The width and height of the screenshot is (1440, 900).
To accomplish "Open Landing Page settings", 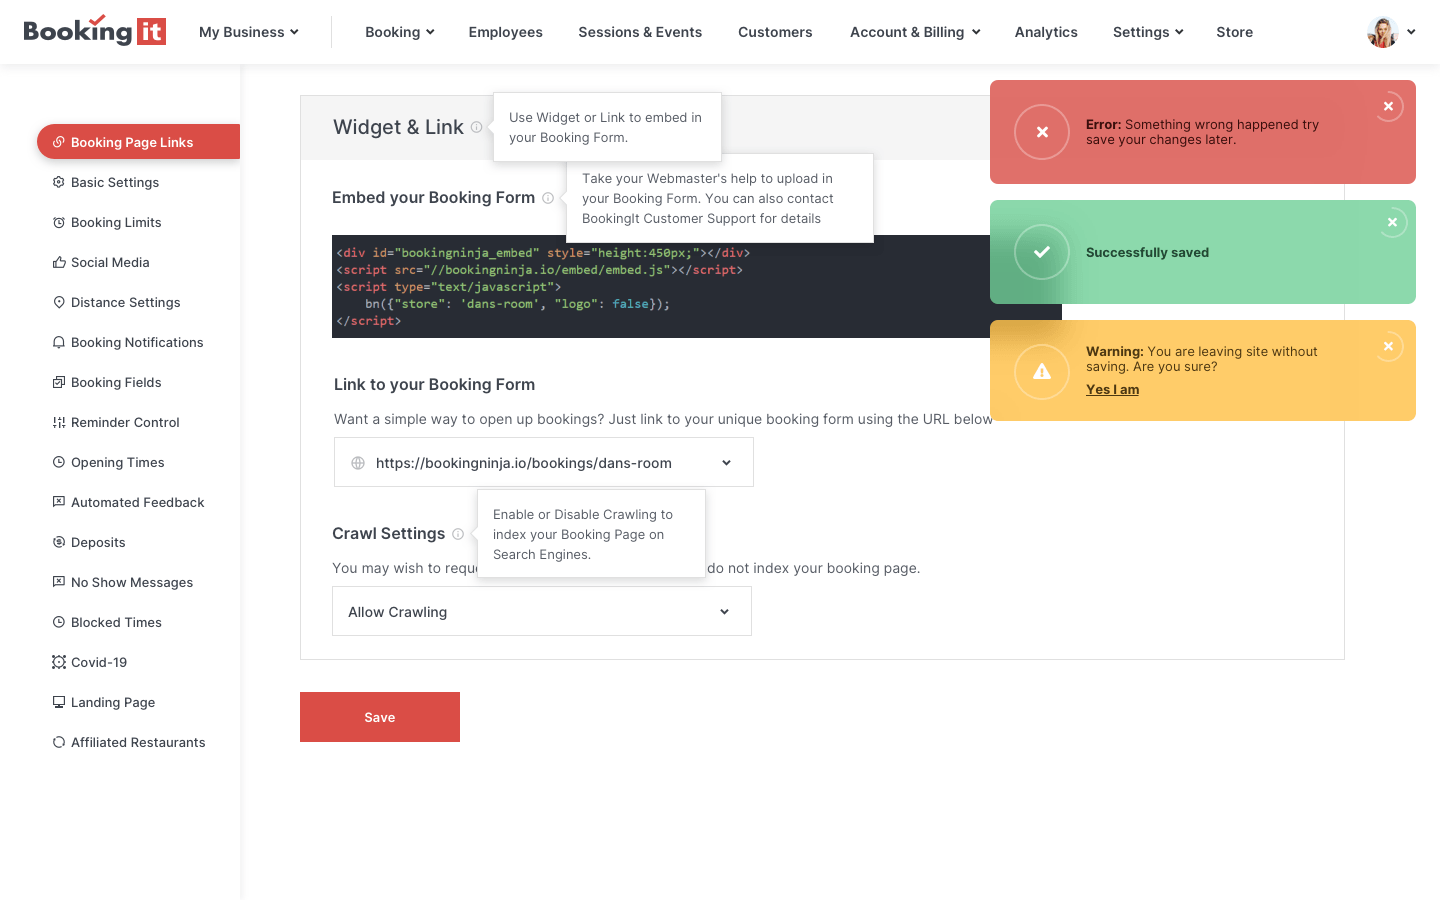I will (x=113, y=702).
